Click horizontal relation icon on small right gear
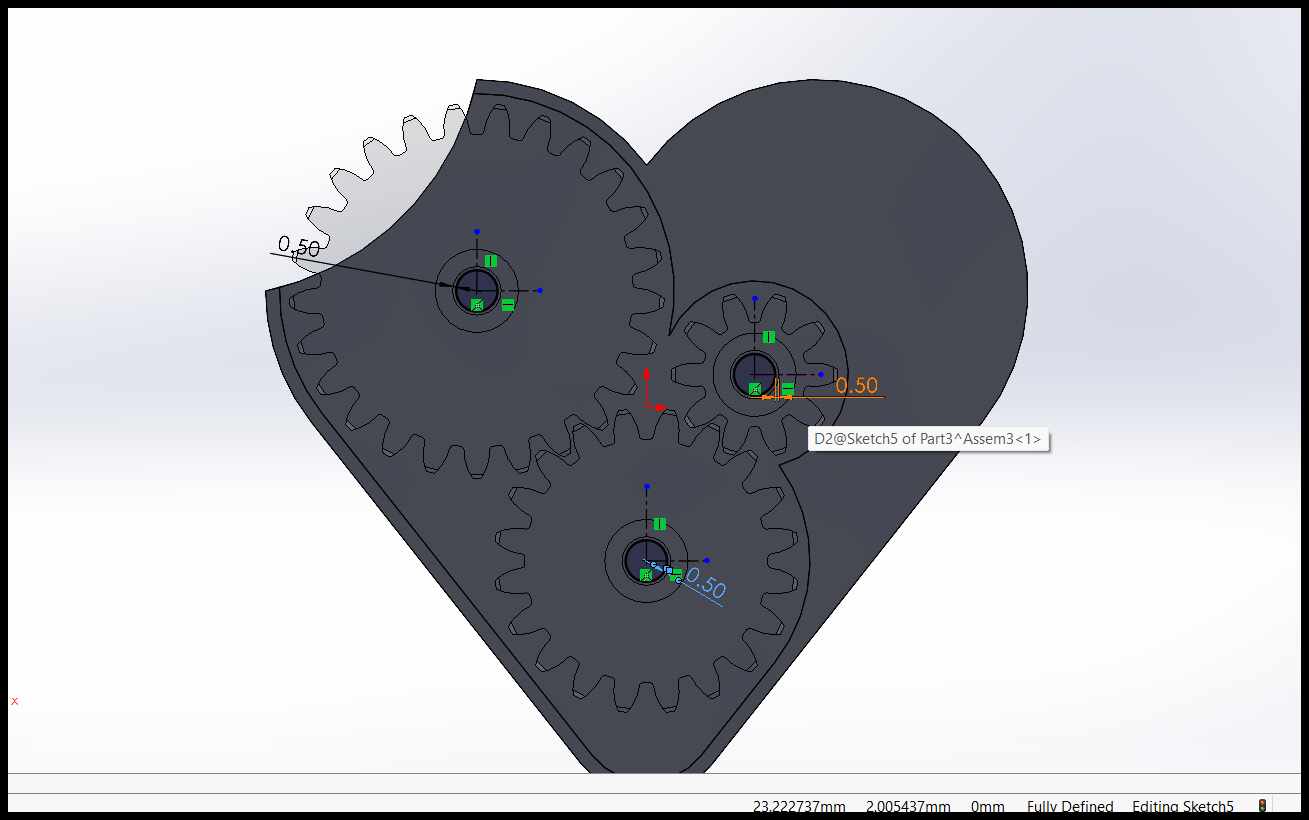This screenshot has height=820, width=1309. click(x=788, y=388)
